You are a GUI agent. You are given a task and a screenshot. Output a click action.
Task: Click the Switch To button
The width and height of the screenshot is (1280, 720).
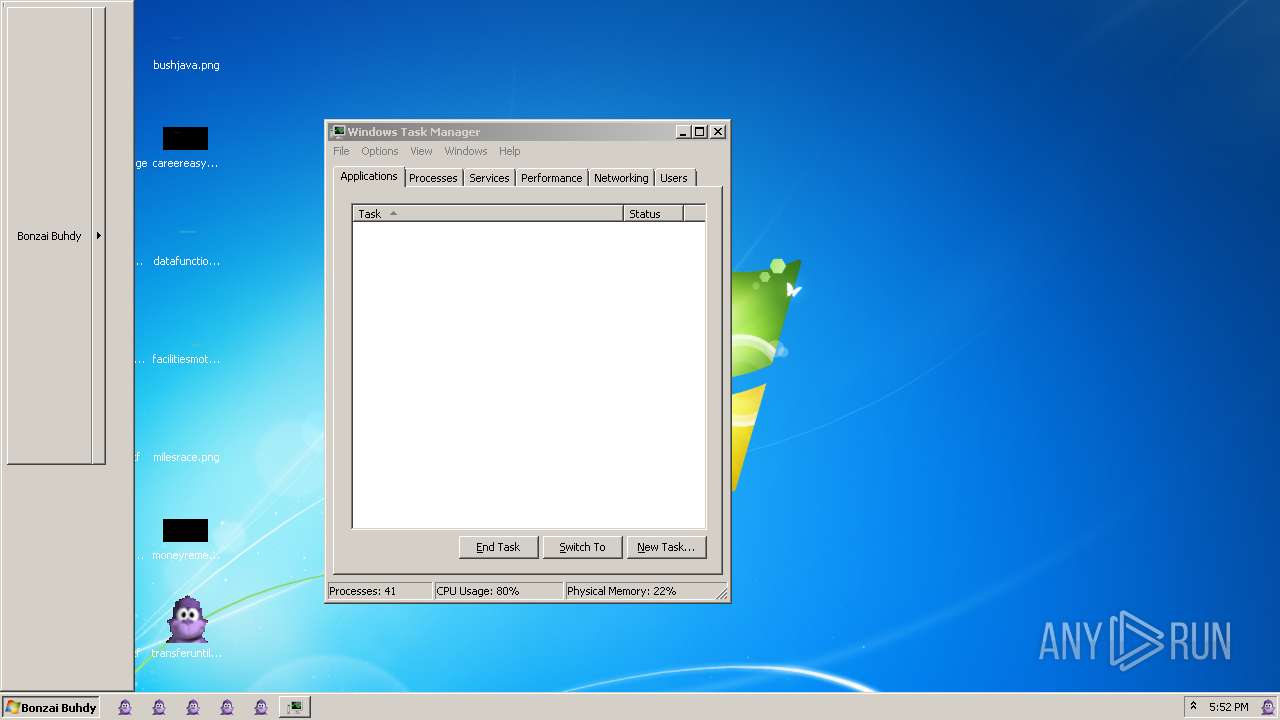click(582, 547)
